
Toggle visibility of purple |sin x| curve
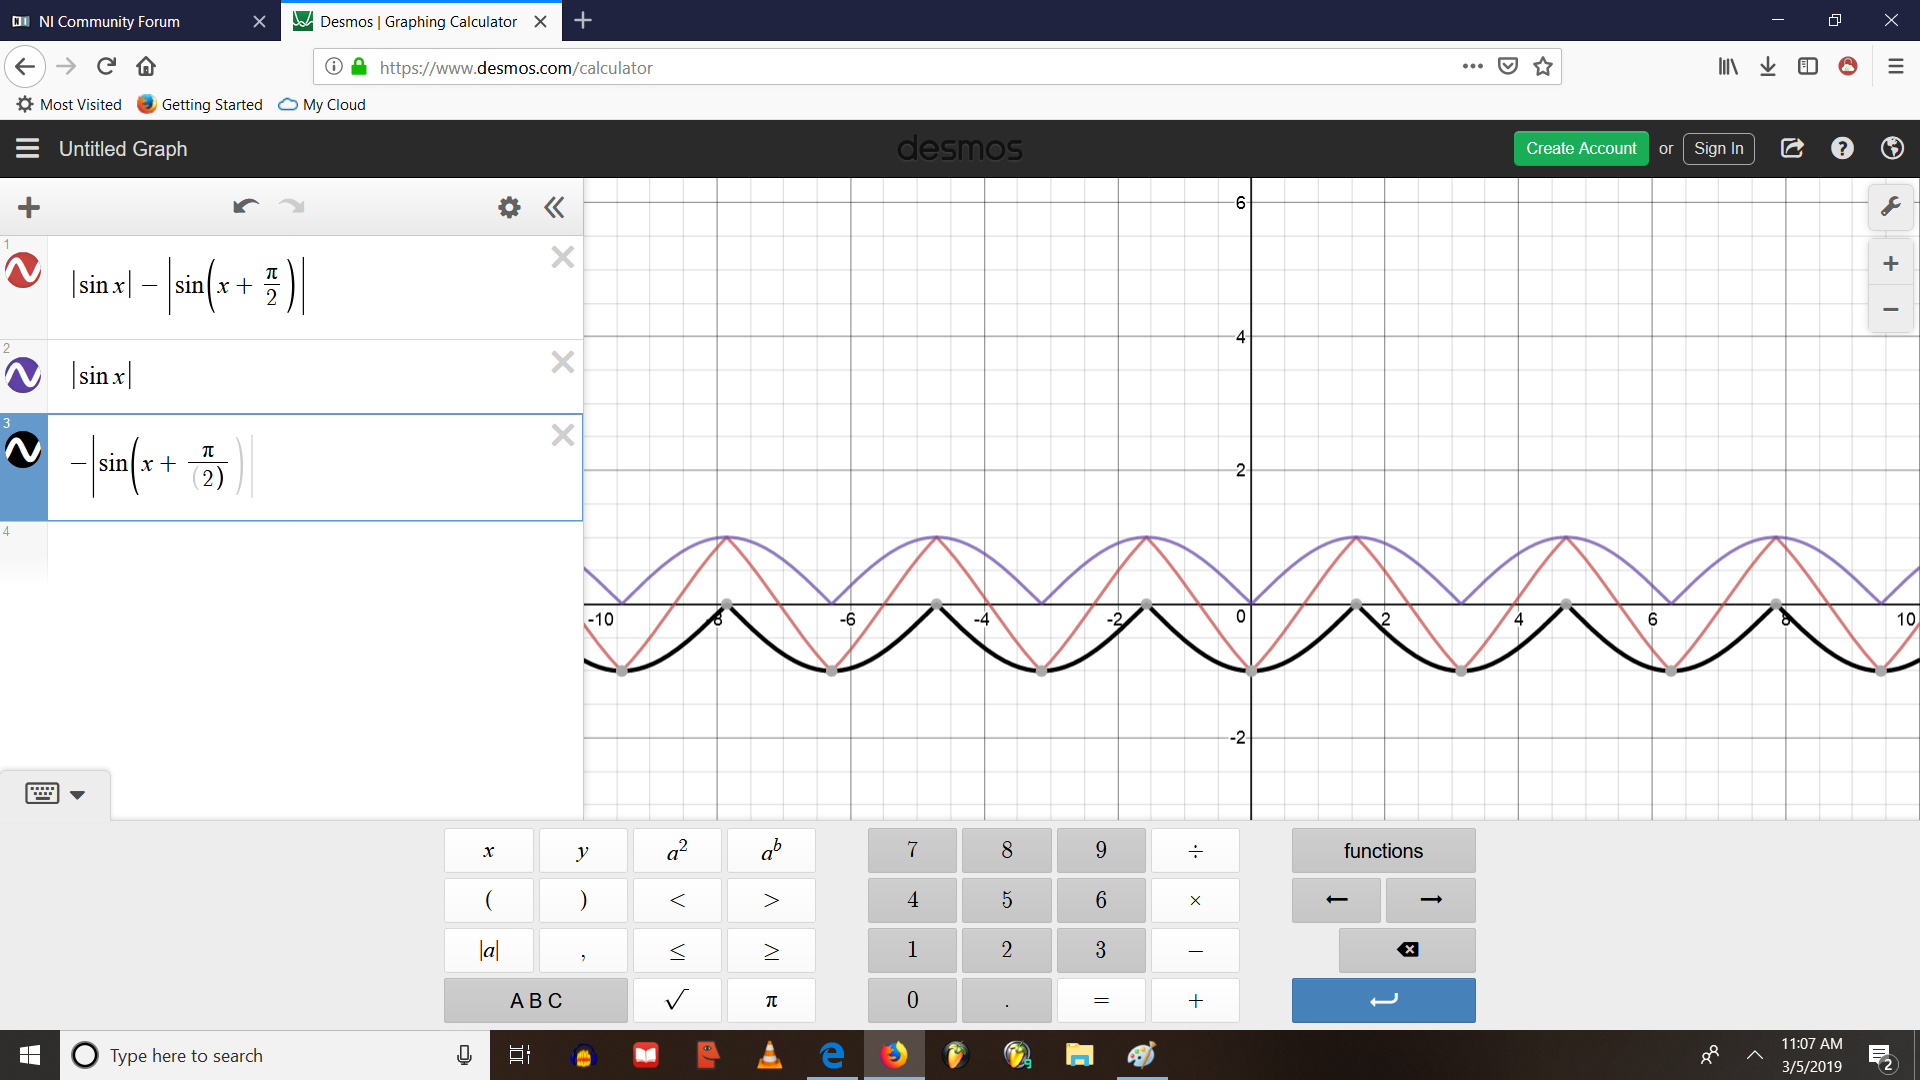pyautogui.click(x=23, y=375)
